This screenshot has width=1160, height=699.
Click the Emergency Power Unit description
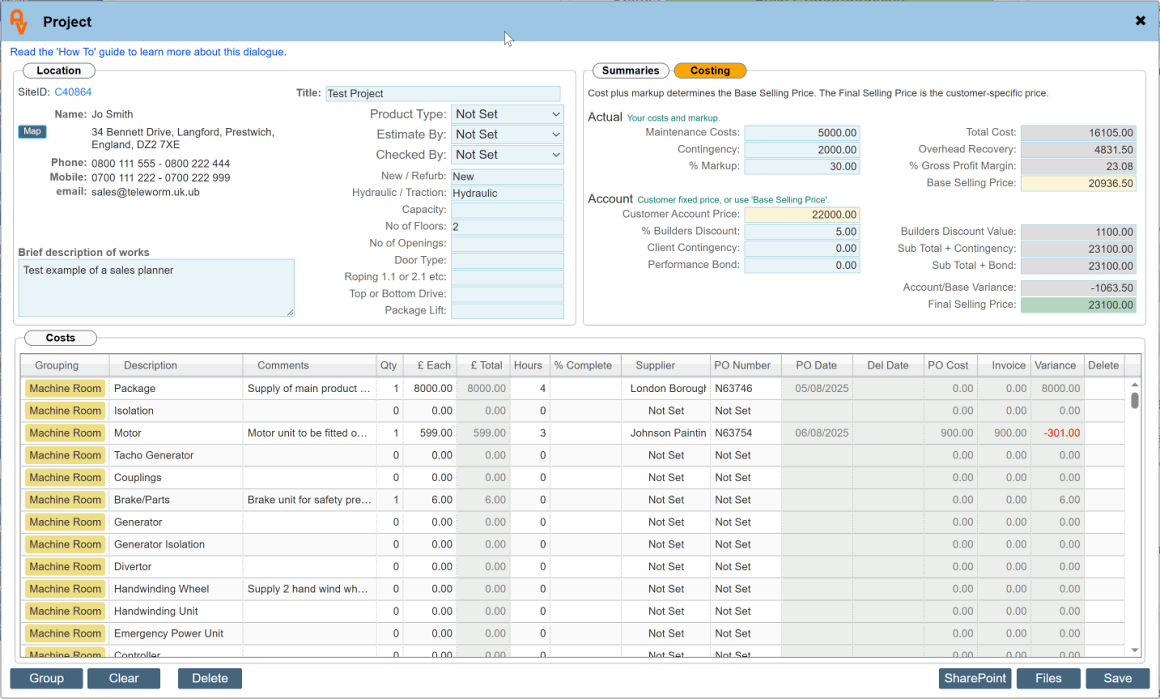tap(175, 633)
